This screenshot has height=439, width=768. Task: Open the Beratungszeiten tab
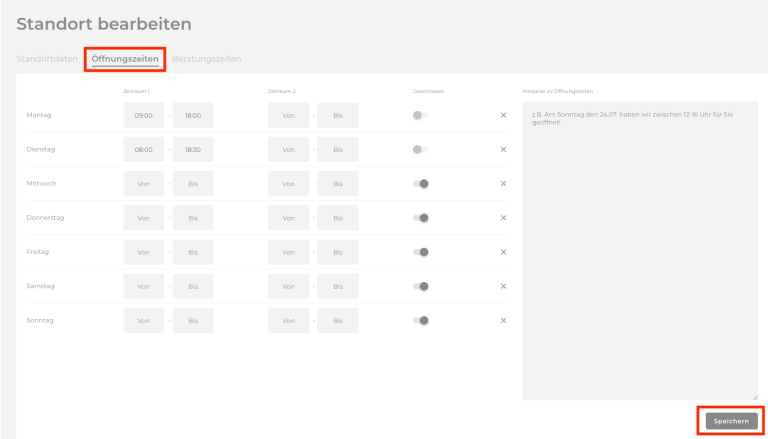[x=206, y=59]
